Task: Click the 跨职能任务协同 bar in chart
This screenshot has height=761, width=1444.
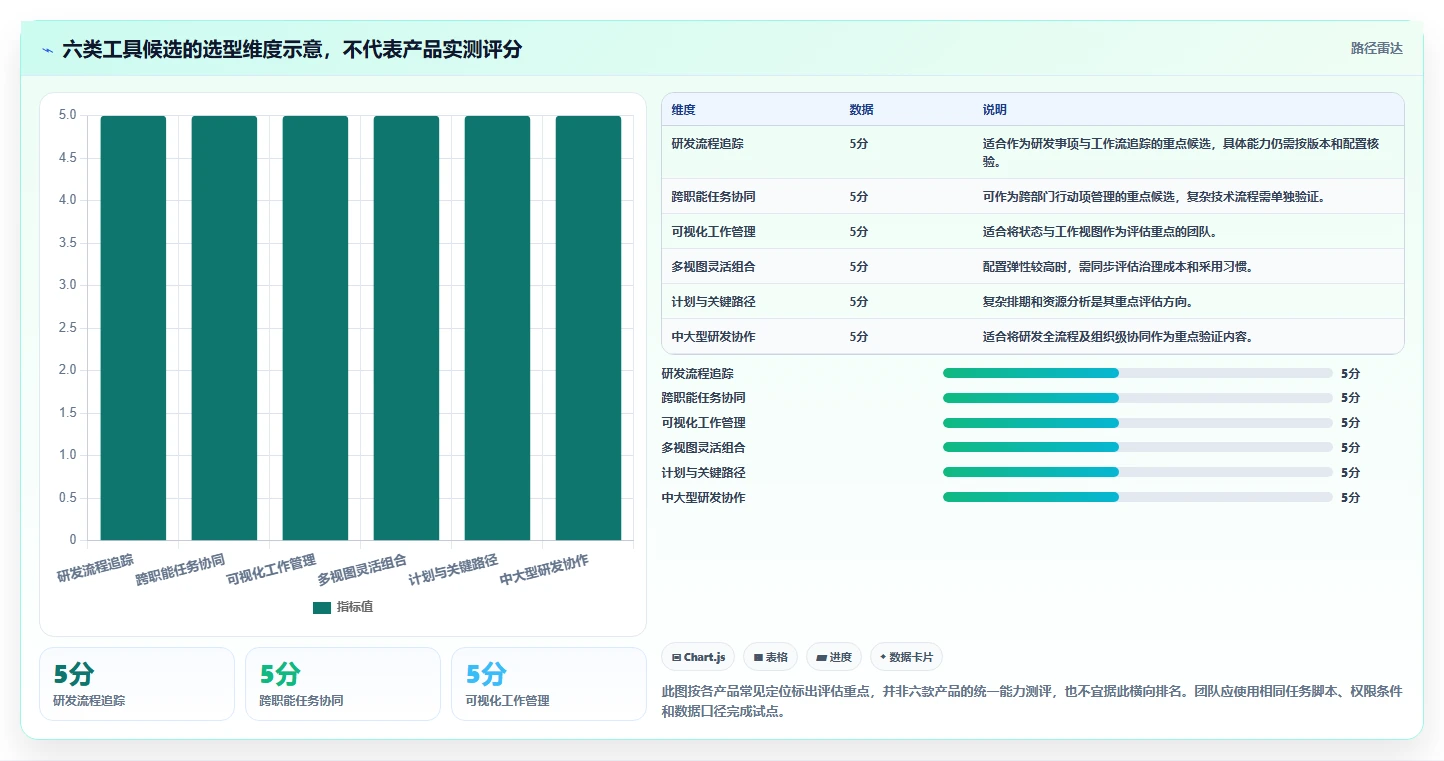Action: [x=224, y=328]
